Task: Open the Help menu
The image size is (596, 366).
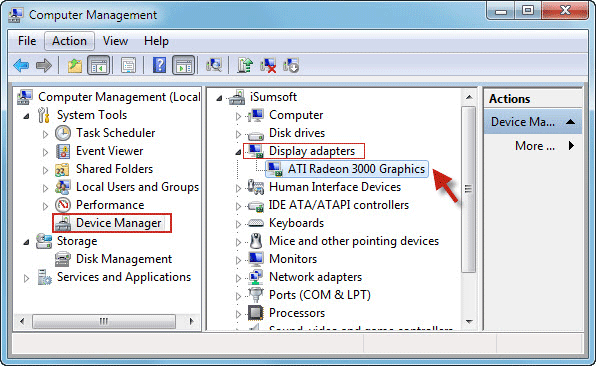Action: 156,41
